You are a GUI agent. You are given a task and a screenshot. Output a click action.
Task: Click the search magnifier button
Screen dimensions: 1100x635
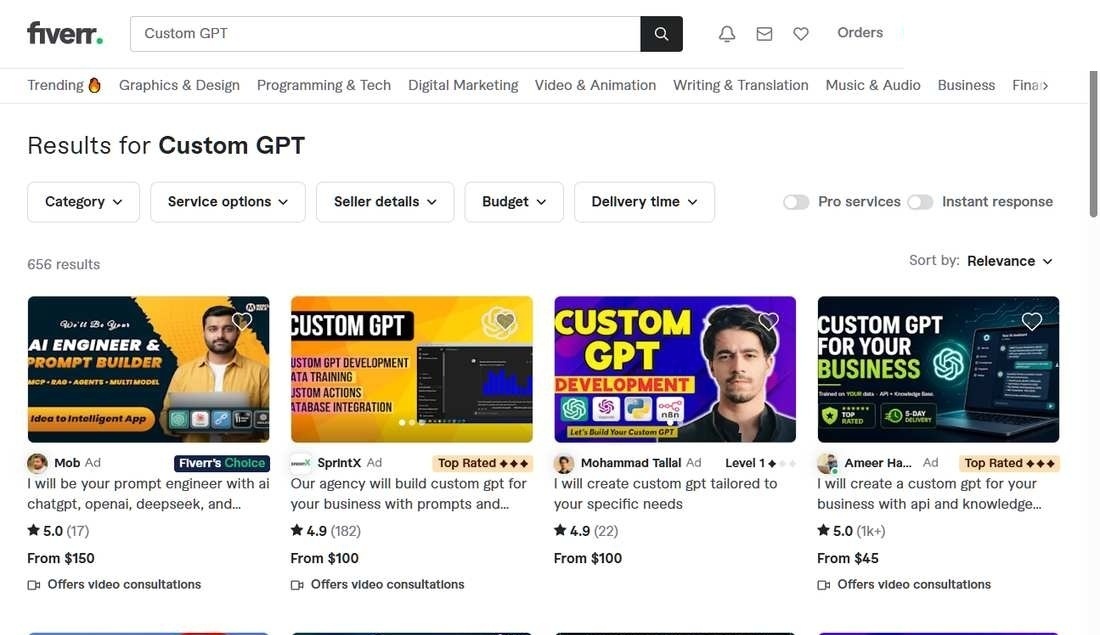[661, 34]
